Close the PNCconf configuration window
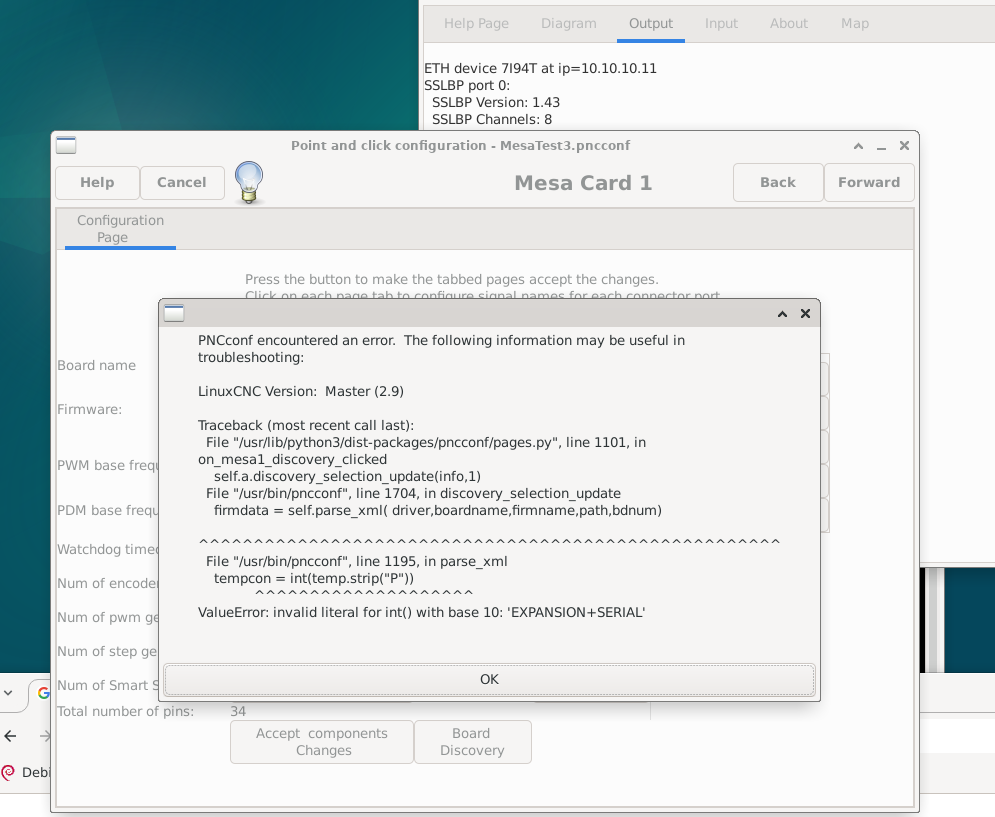995x817 pixels. (904, 146)
